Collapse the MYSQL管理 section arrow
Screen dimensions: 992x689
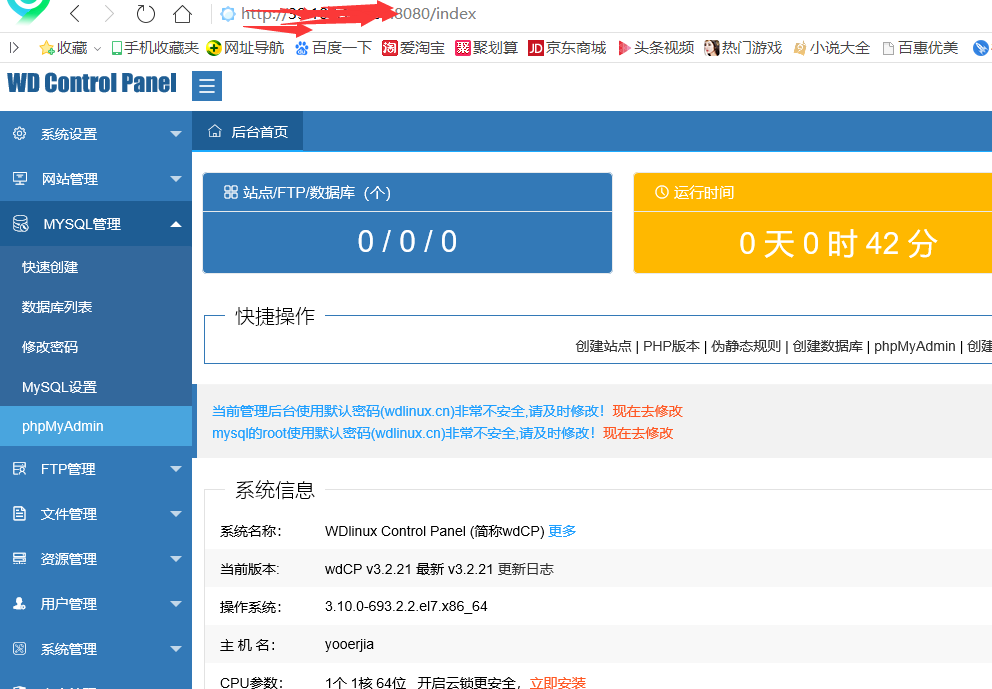point(176,224)
